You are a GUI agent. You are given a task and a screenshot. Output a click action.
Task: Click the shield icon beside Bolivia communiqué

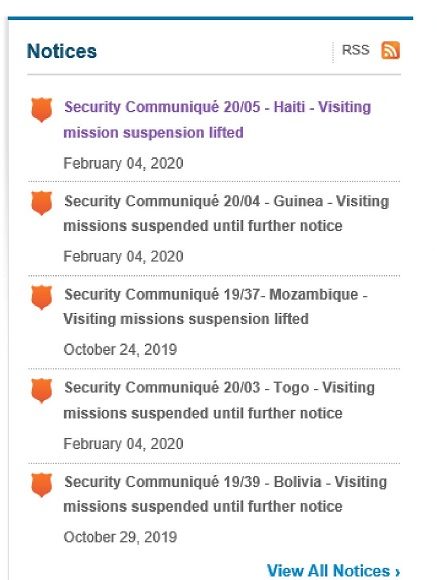(41, 485)
